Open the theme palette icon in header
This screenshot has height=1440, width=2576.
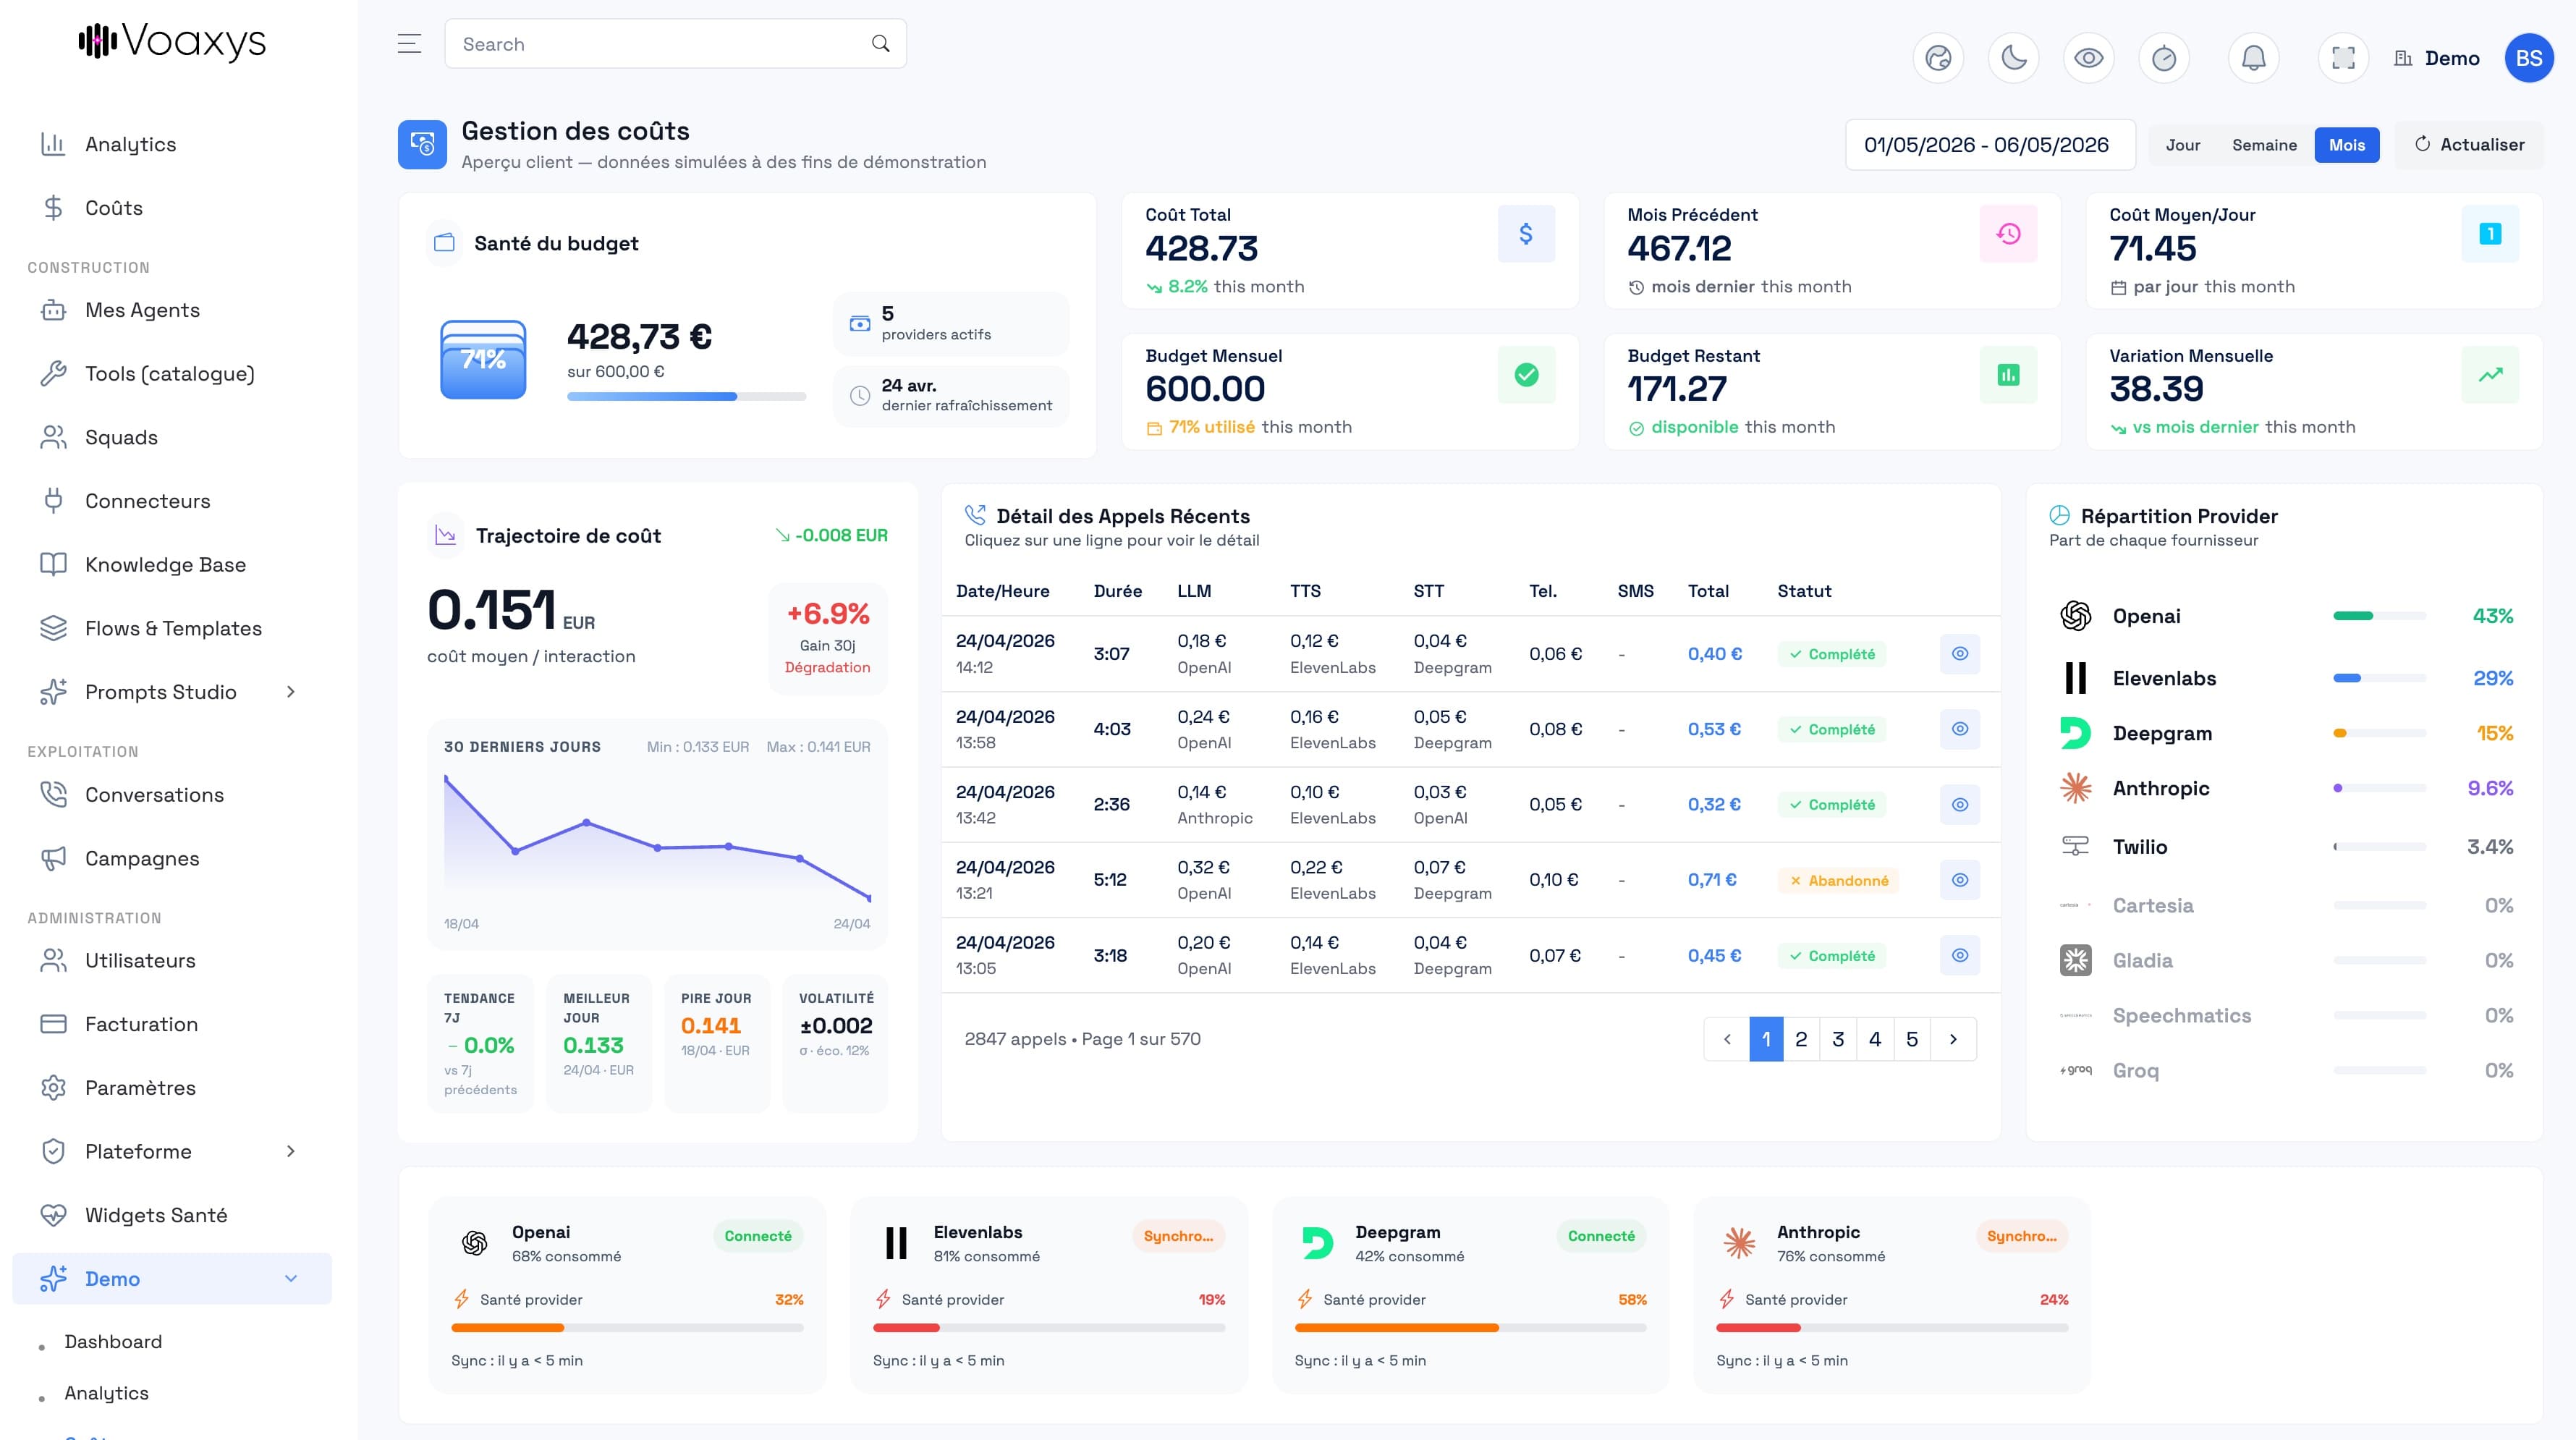[x=1938, y=58]
